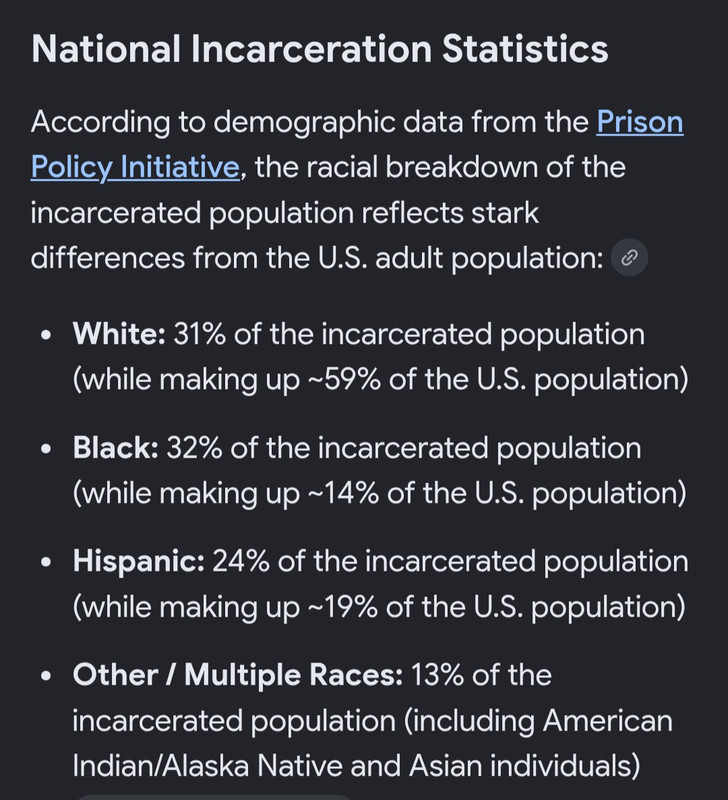The height and width of the screenshot is (800, 728).
Task: Click '31% of the incarcerated population' text
Action: click(409, 335)
